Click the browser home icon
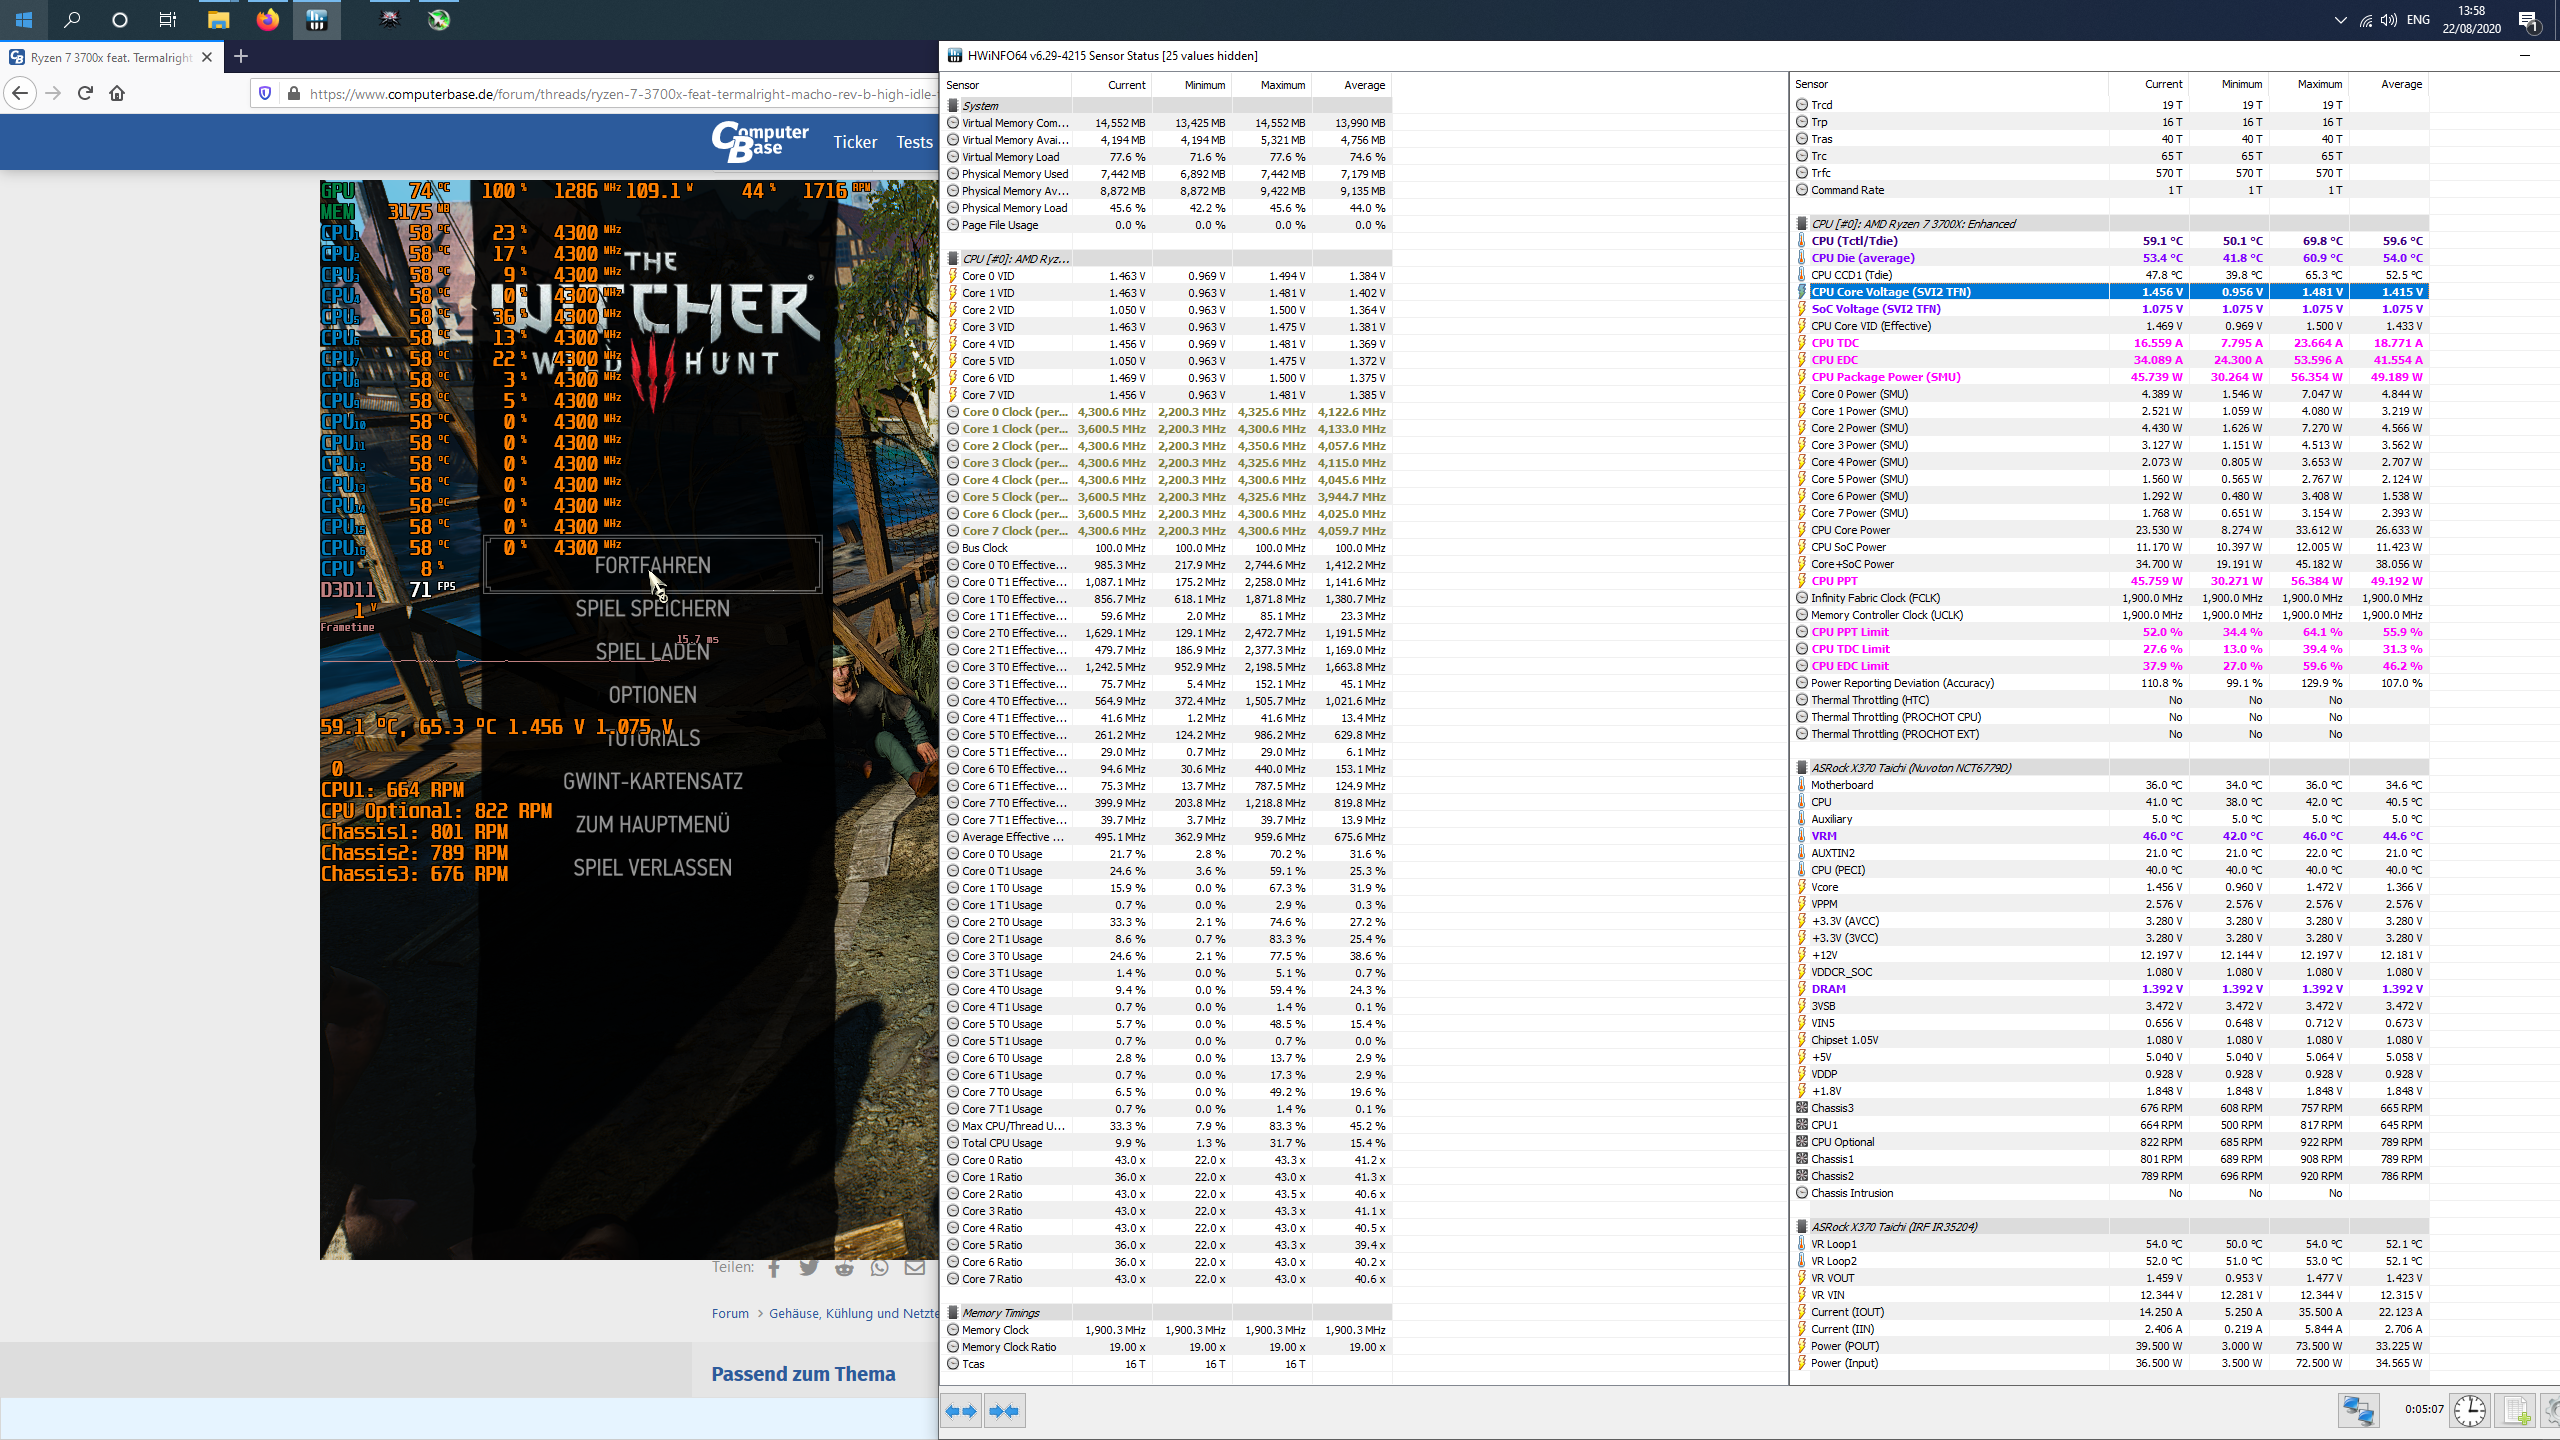This screenshot has width=2560, height=1440. click(x=117, y=93)
